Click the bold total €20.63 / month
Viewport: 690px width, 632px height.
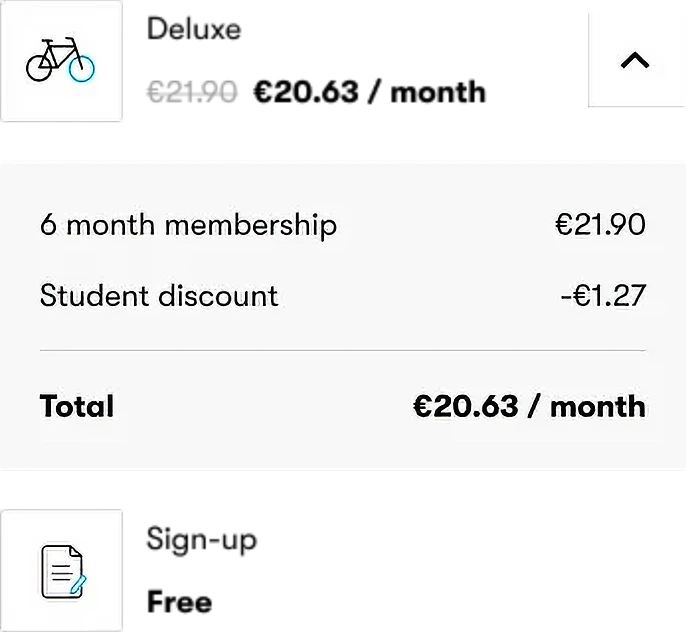pos(529,406)
